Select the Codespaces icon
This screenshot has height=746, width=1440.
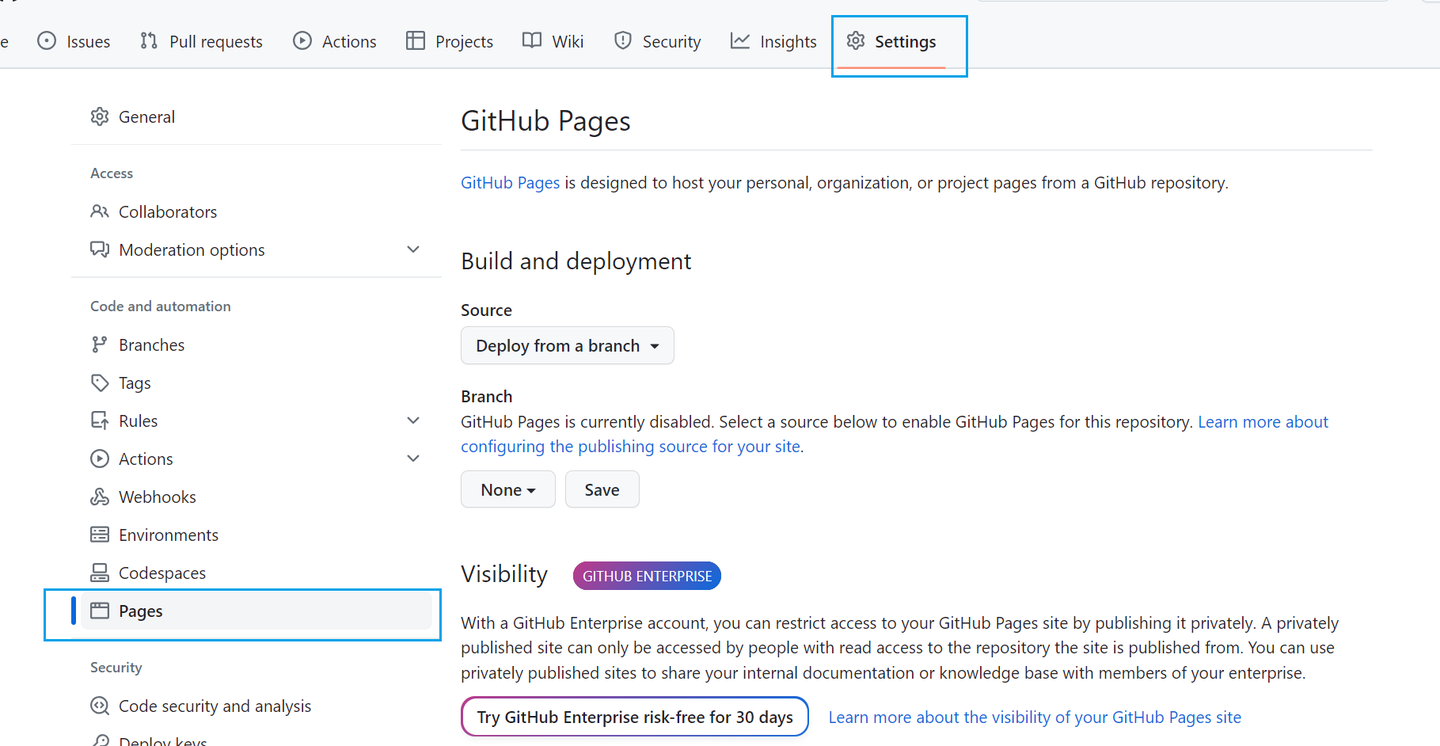tap(100, 572)
